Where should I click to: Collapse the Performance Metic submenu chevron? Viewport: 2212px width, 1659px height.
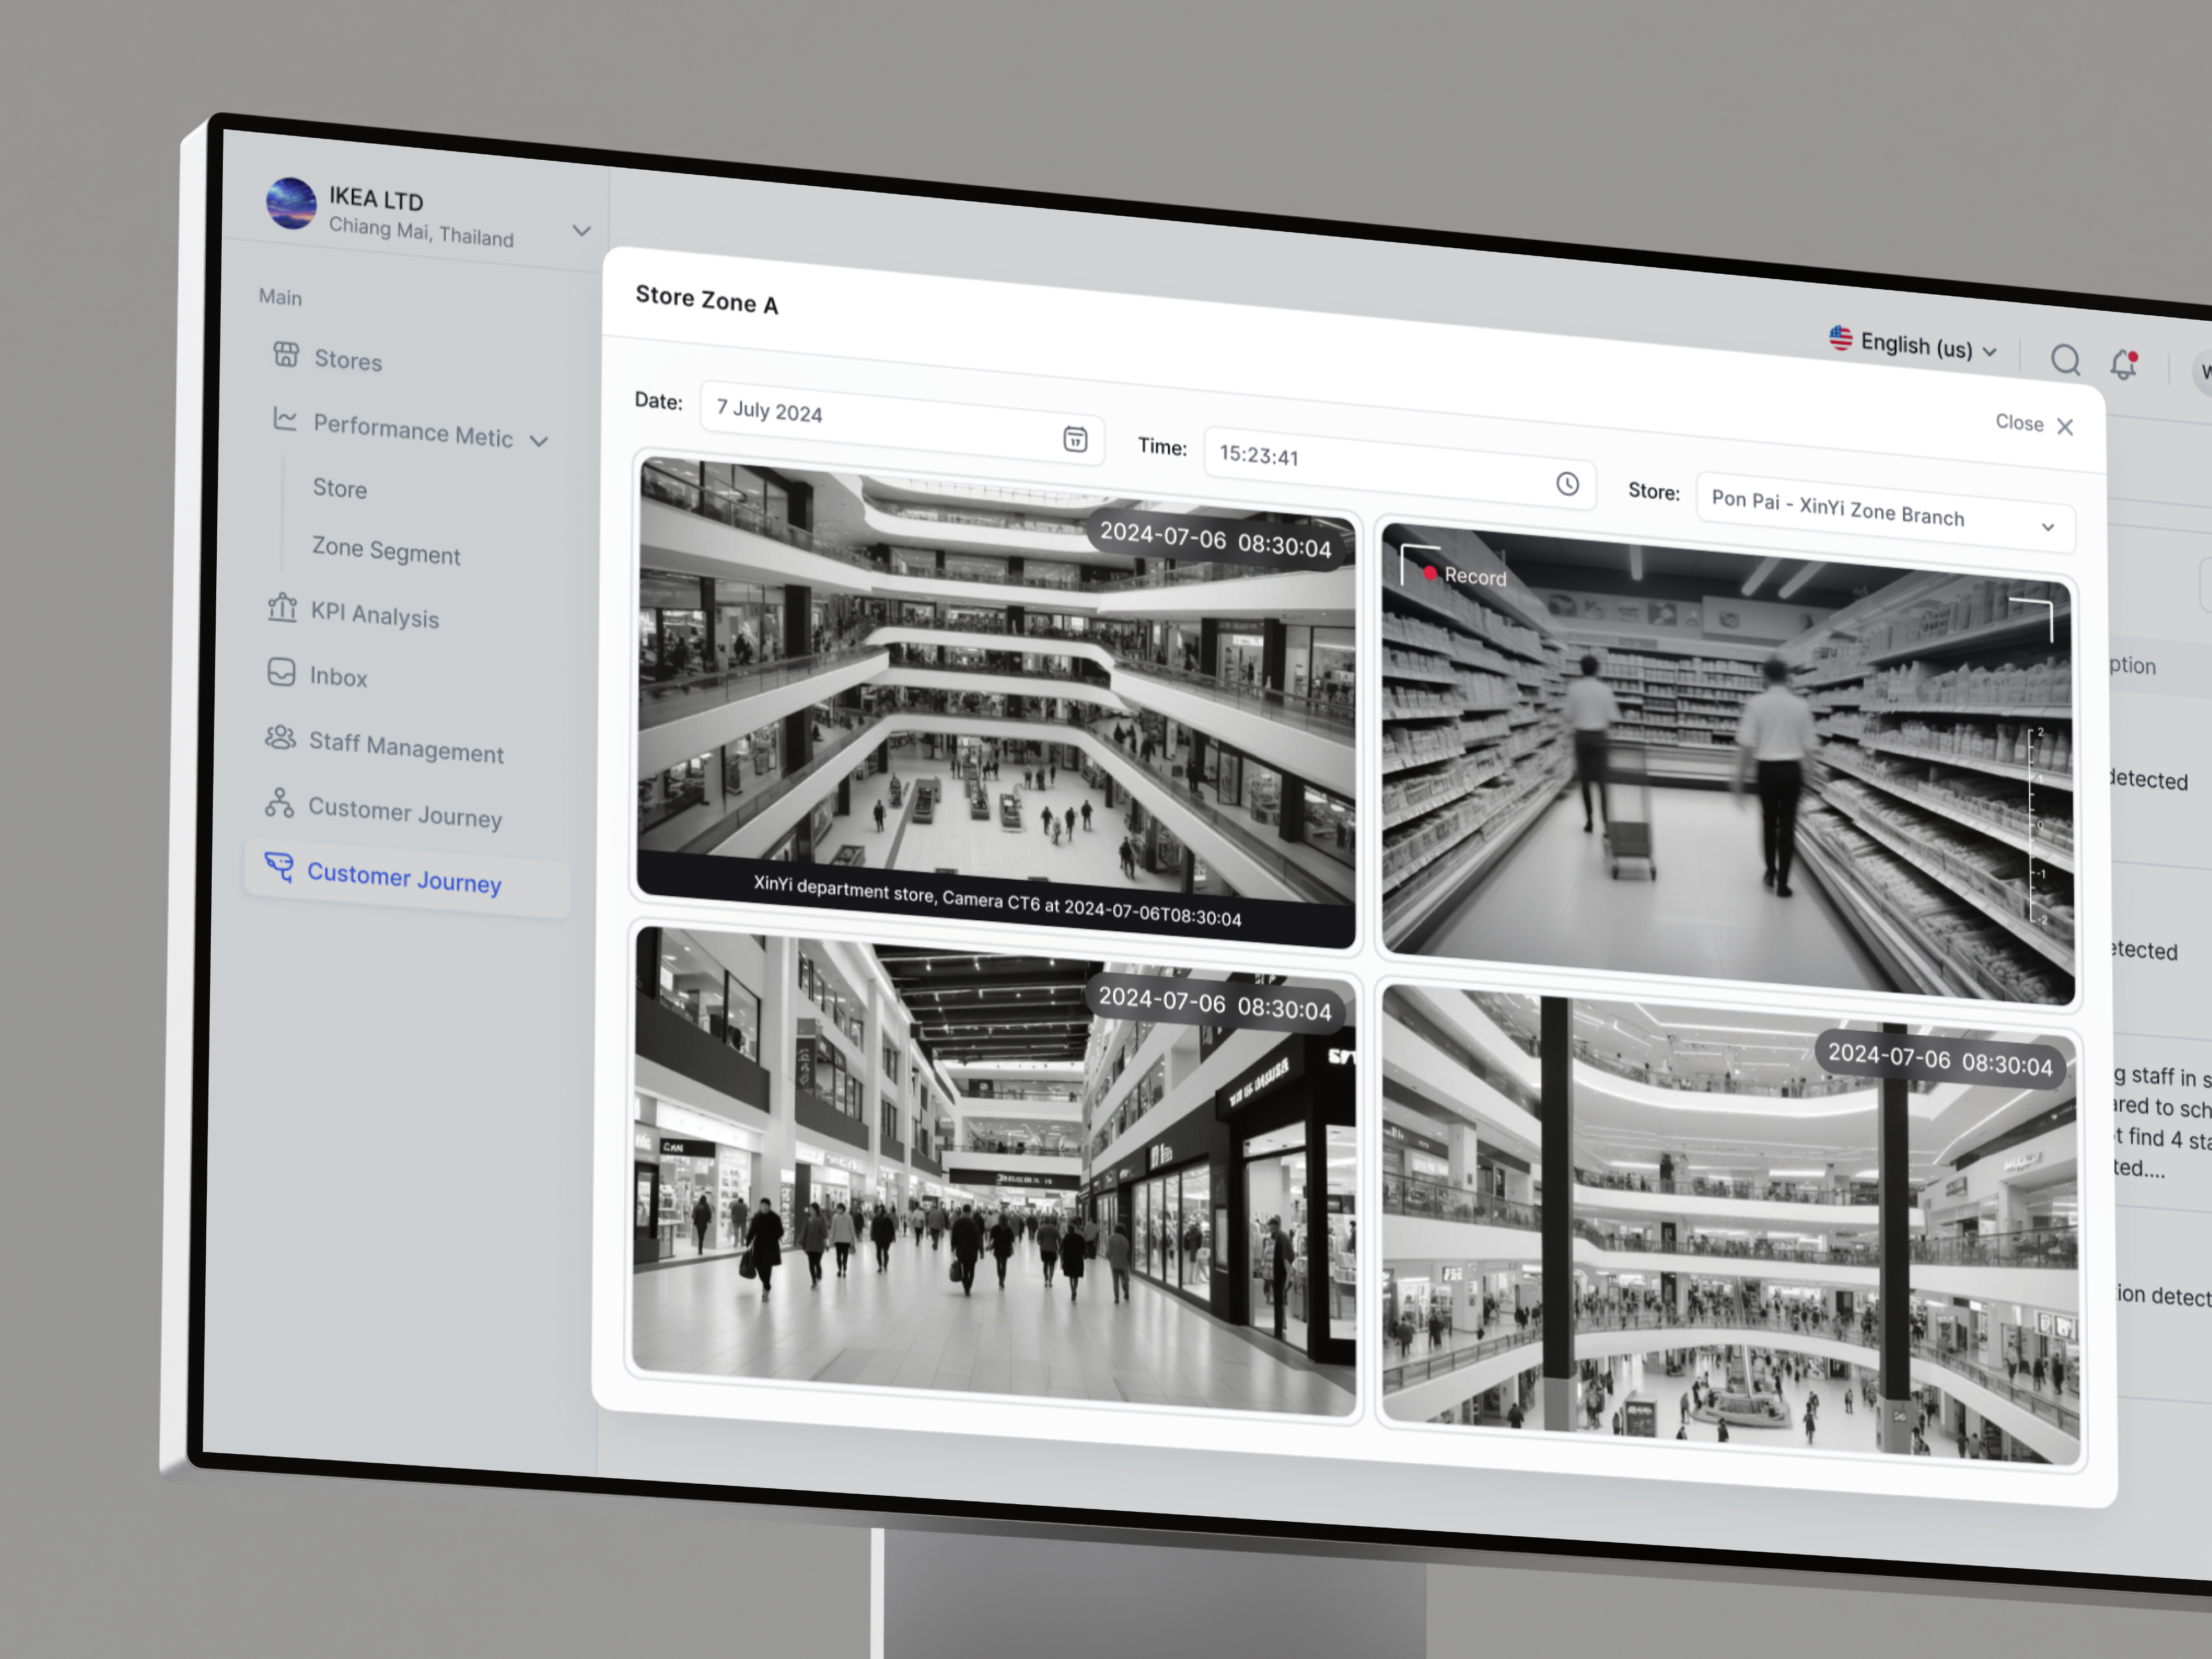coord(539,441)
